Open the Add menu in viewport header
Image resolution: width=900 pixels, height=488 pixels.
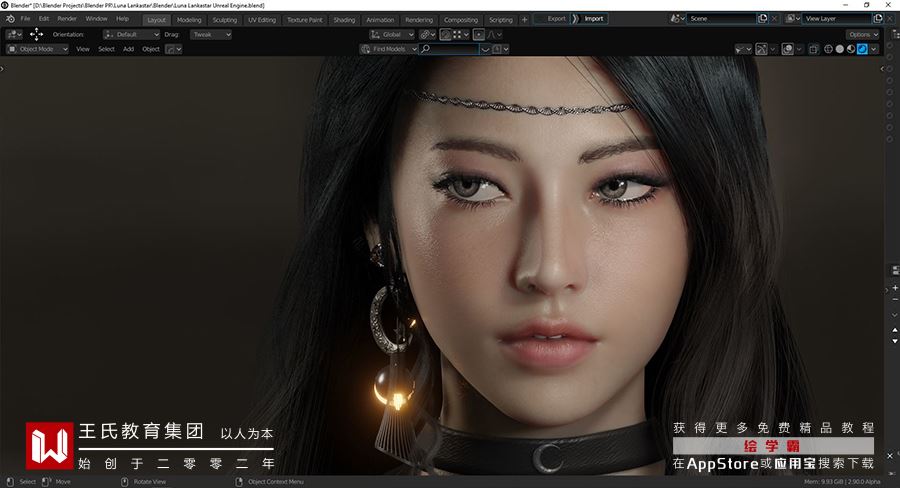pyautogui.click(x=129, y=49)
